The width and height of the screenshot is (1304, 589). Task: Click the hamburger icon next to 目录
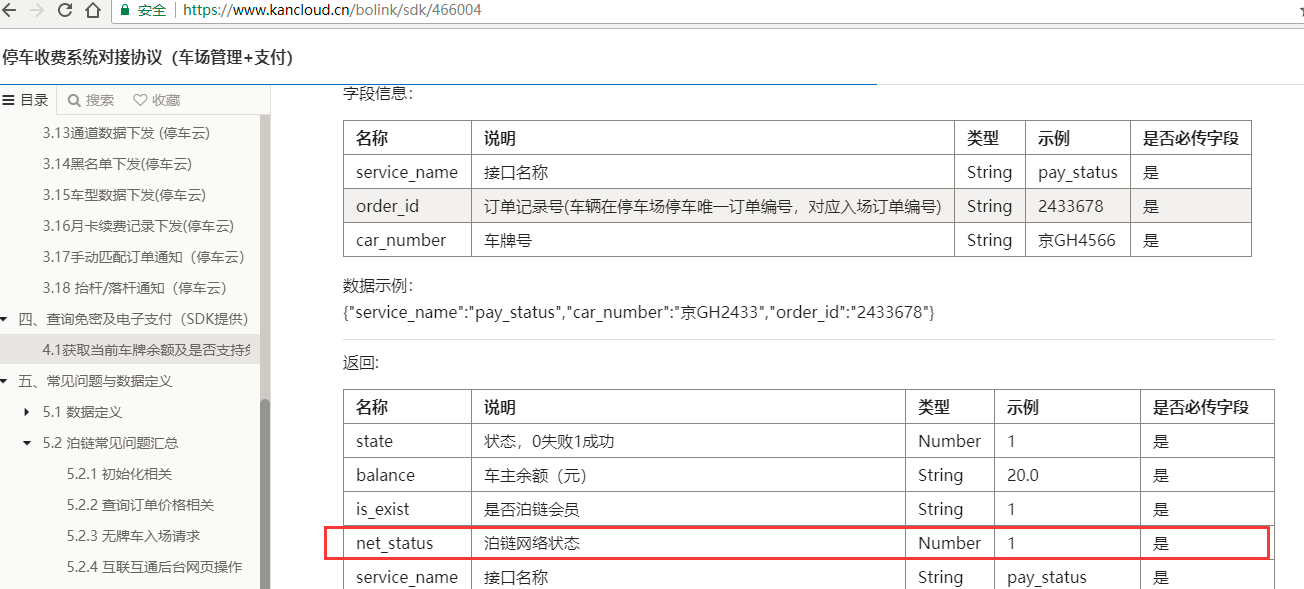click(9, 100)
